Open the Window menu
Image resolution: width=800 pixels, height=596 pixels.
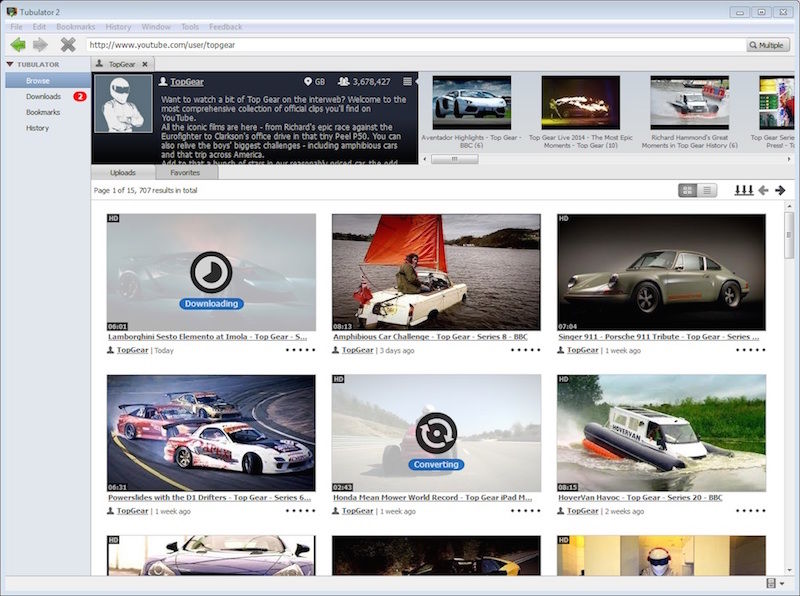tap(156, 27)
